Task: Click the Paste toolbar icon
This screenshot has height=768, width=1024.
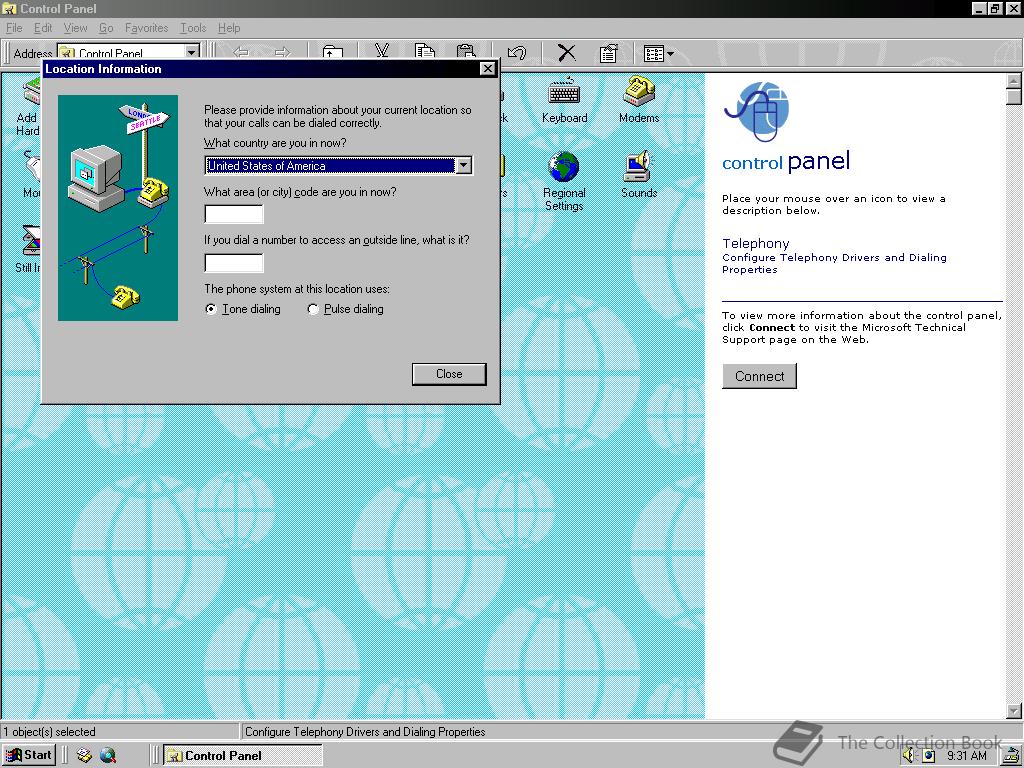Action: (x=465, y=52)
